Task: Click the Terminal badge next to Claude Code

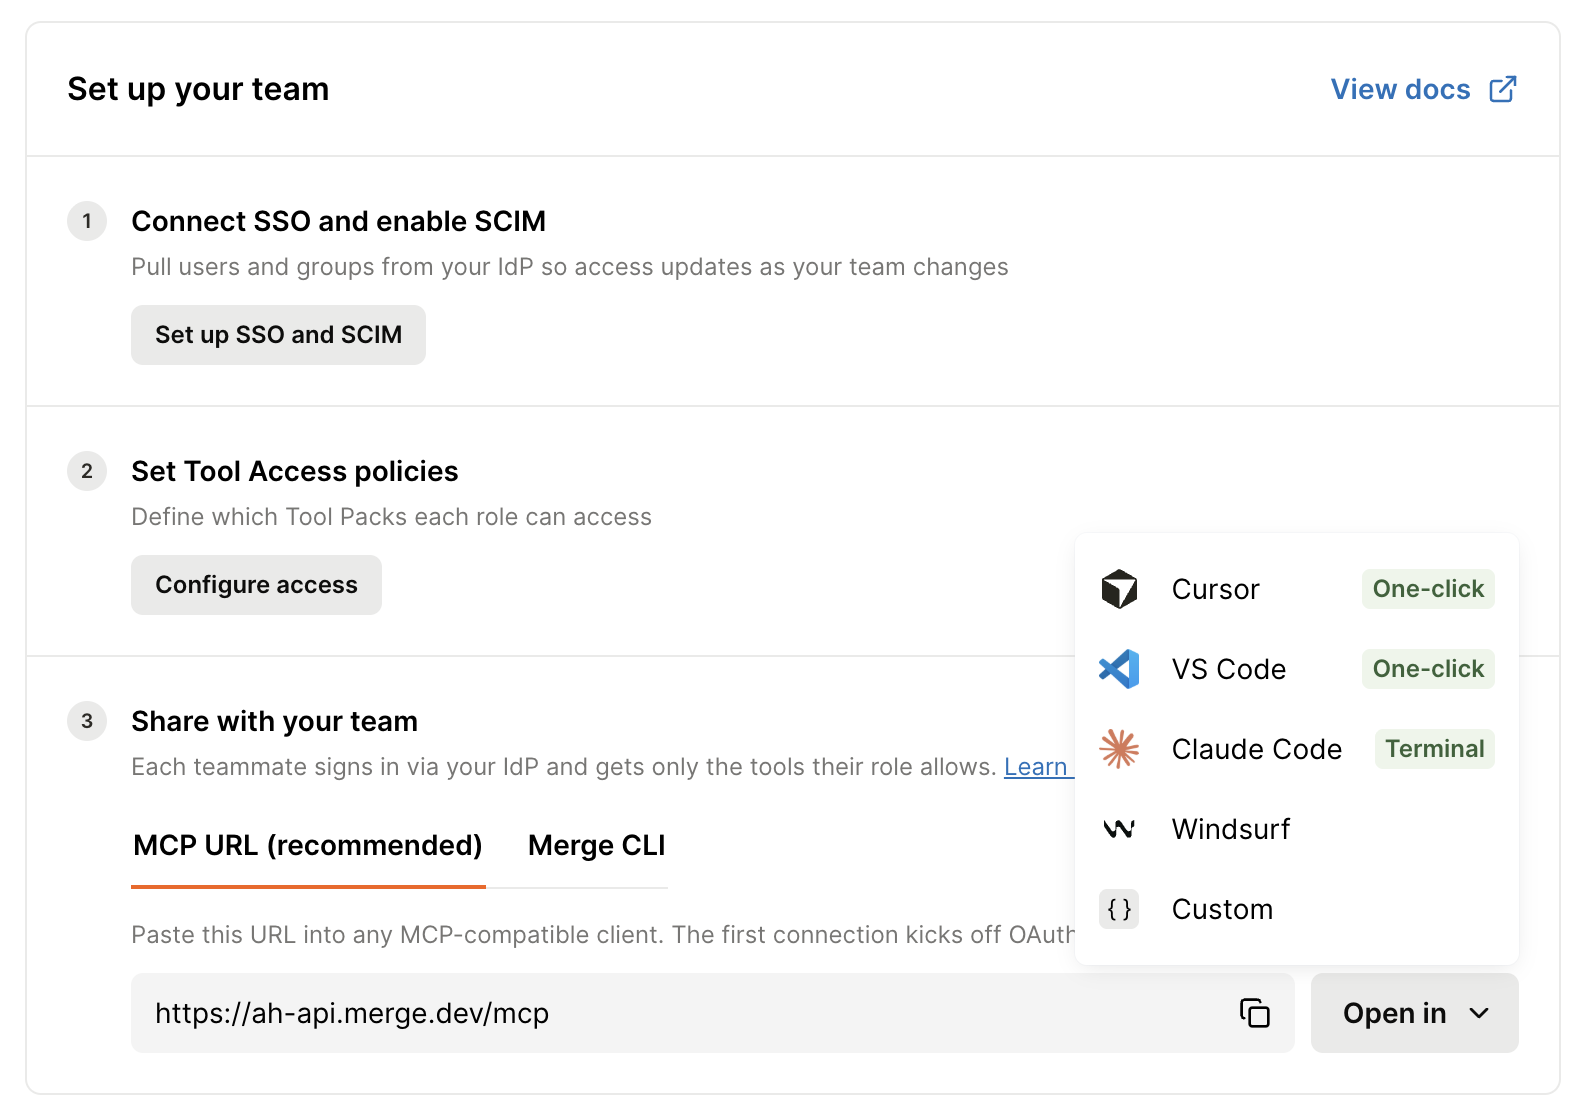Action: (1434, 749)
